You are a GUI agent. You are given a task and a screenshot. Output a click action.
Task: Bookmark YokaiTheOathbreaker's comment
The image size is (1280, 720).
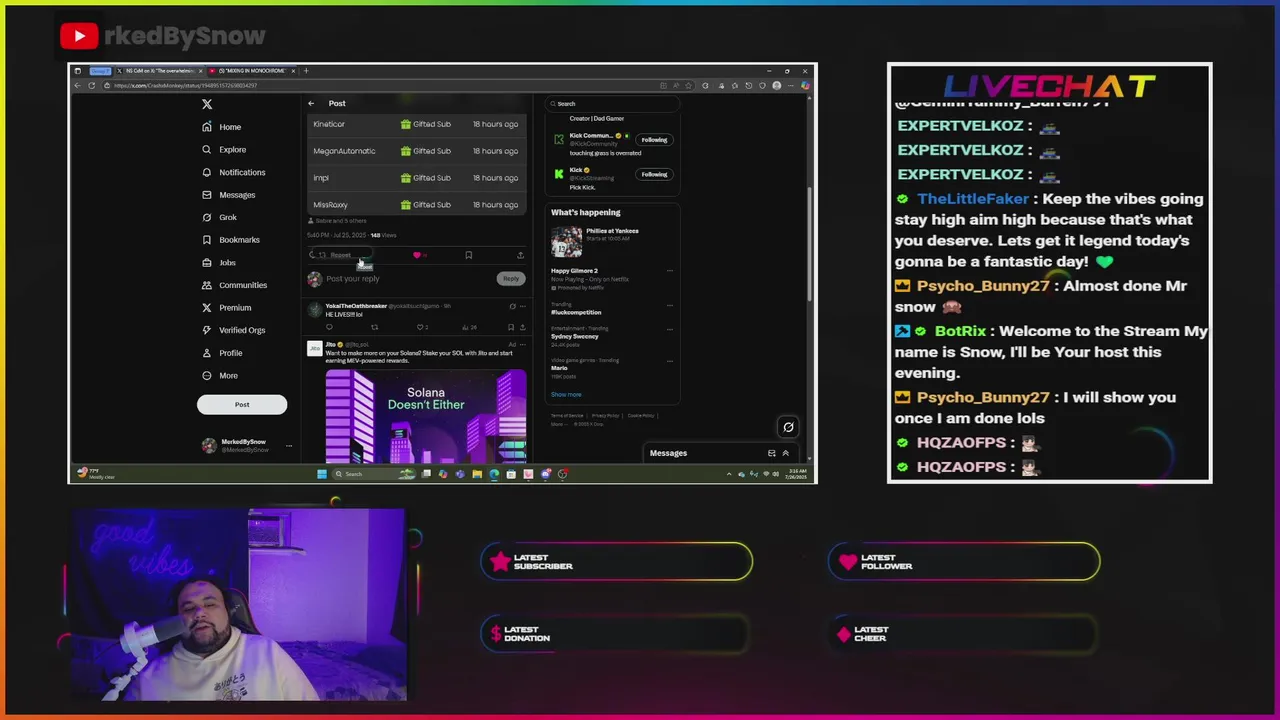point(510,327)
